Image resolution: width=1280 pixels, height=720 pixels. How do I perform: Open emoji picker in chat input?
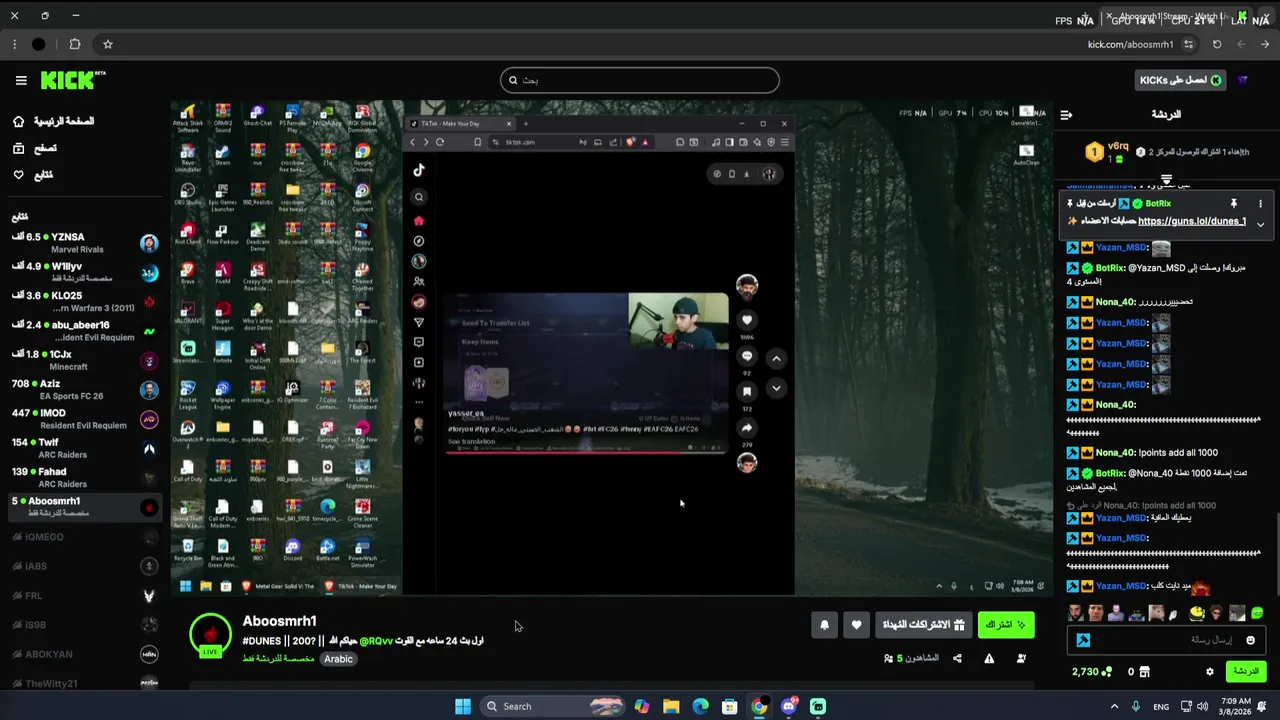[1250, 640]
